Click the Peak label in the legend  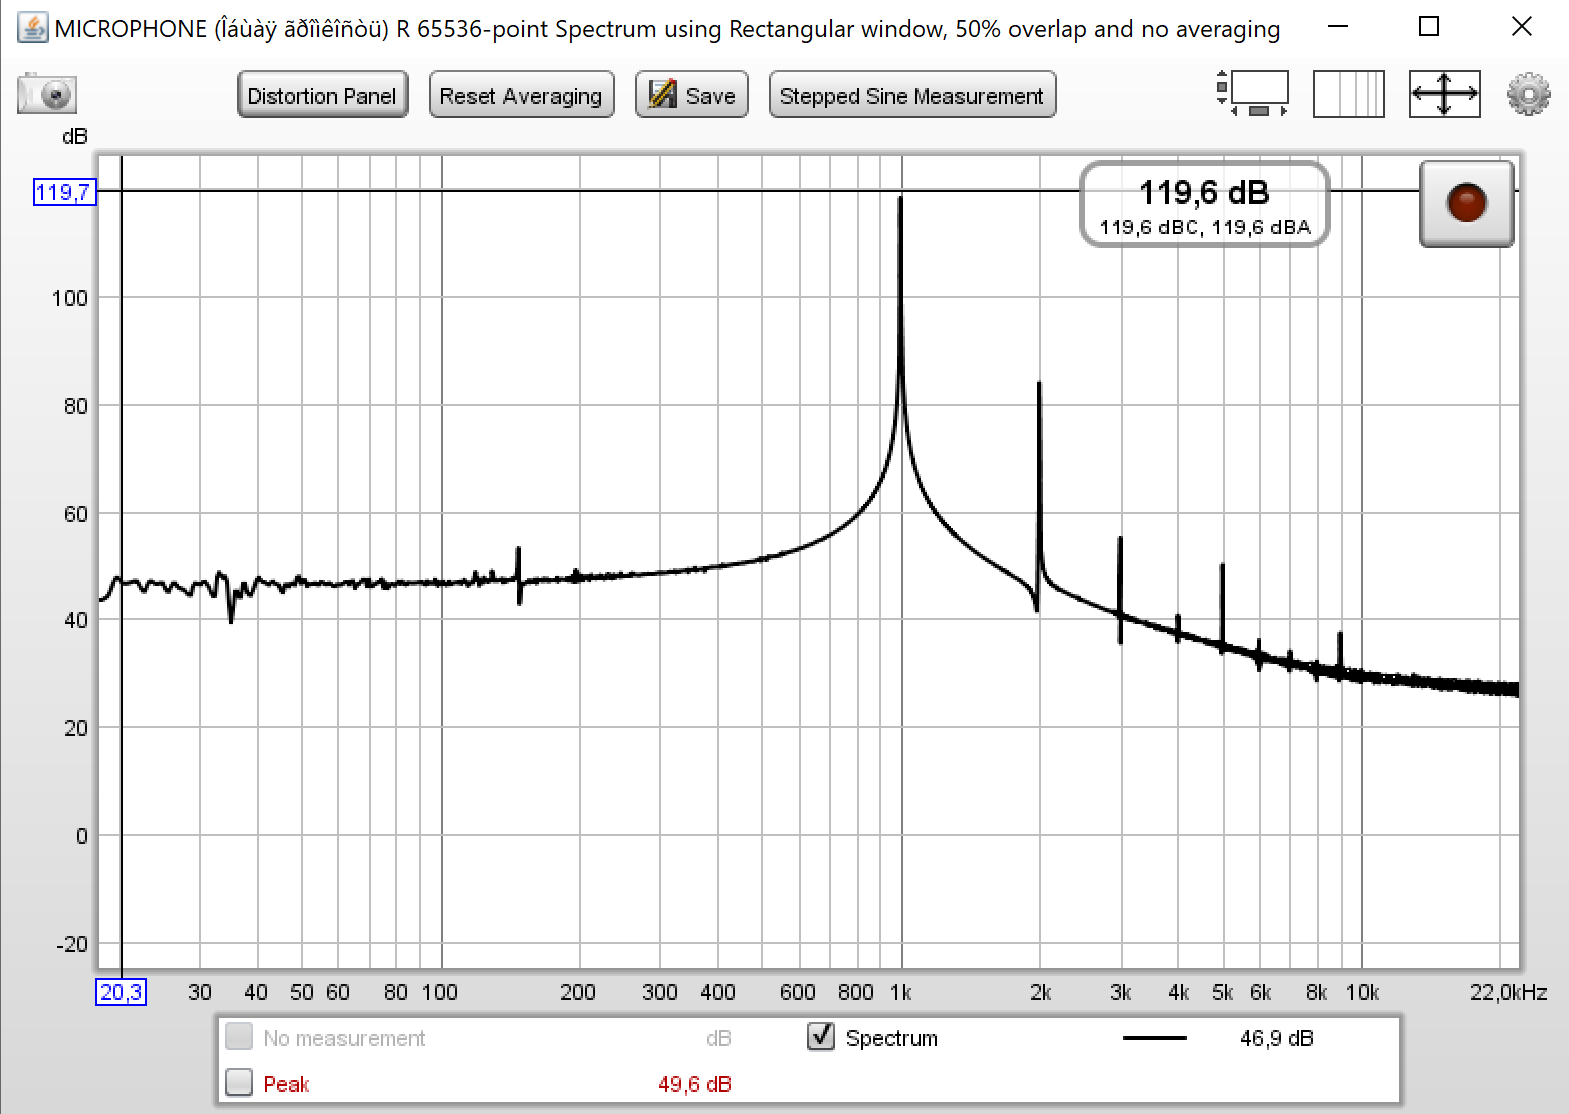286,1084
